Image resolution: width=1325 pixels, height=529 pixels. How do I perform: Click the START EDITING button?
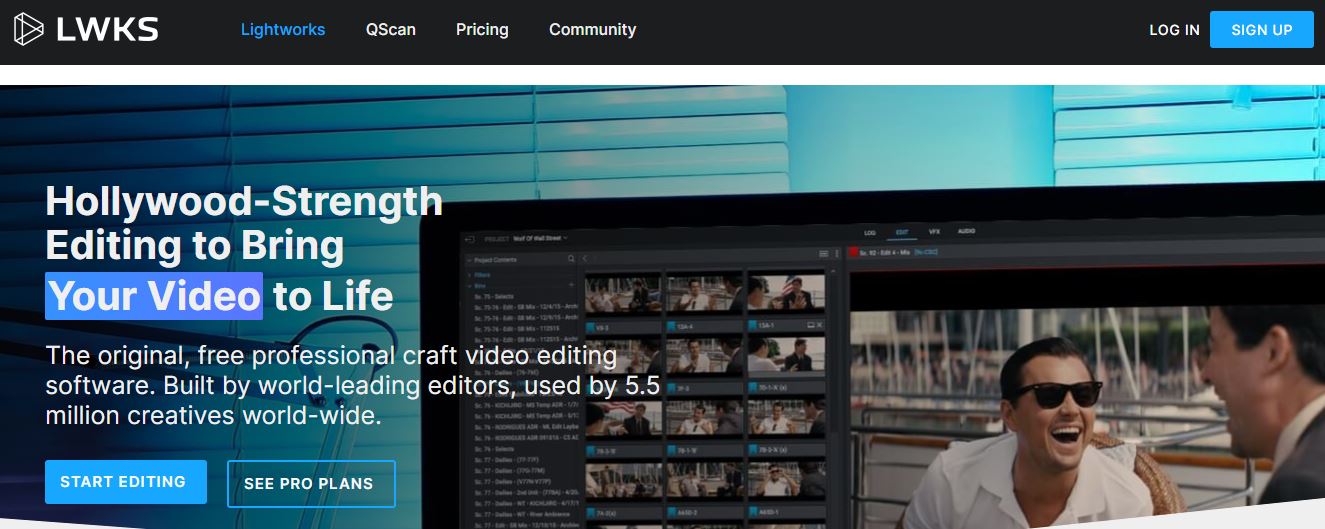coord(125,482)
